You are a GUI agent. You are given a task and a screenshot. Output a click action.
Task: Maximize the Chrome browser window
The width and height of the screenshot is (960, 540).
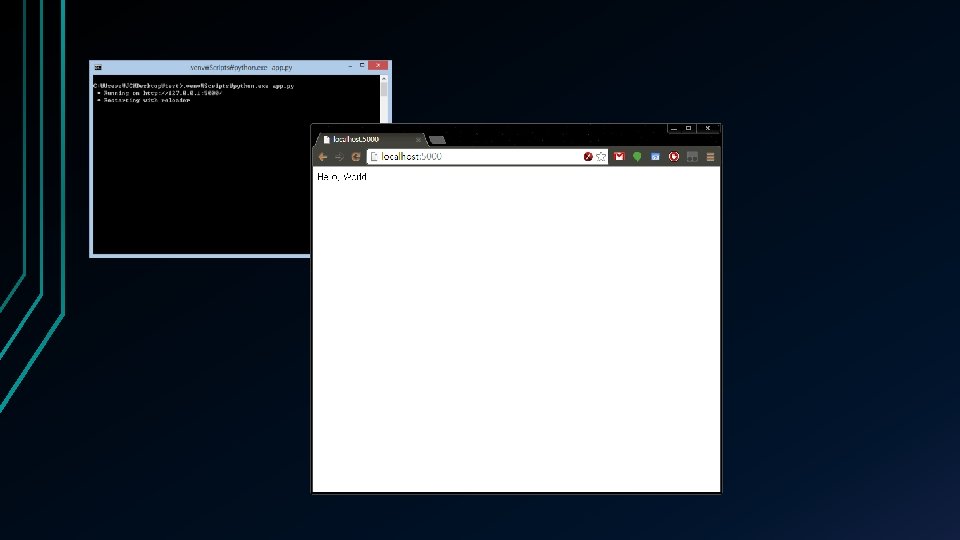point(689,128)
